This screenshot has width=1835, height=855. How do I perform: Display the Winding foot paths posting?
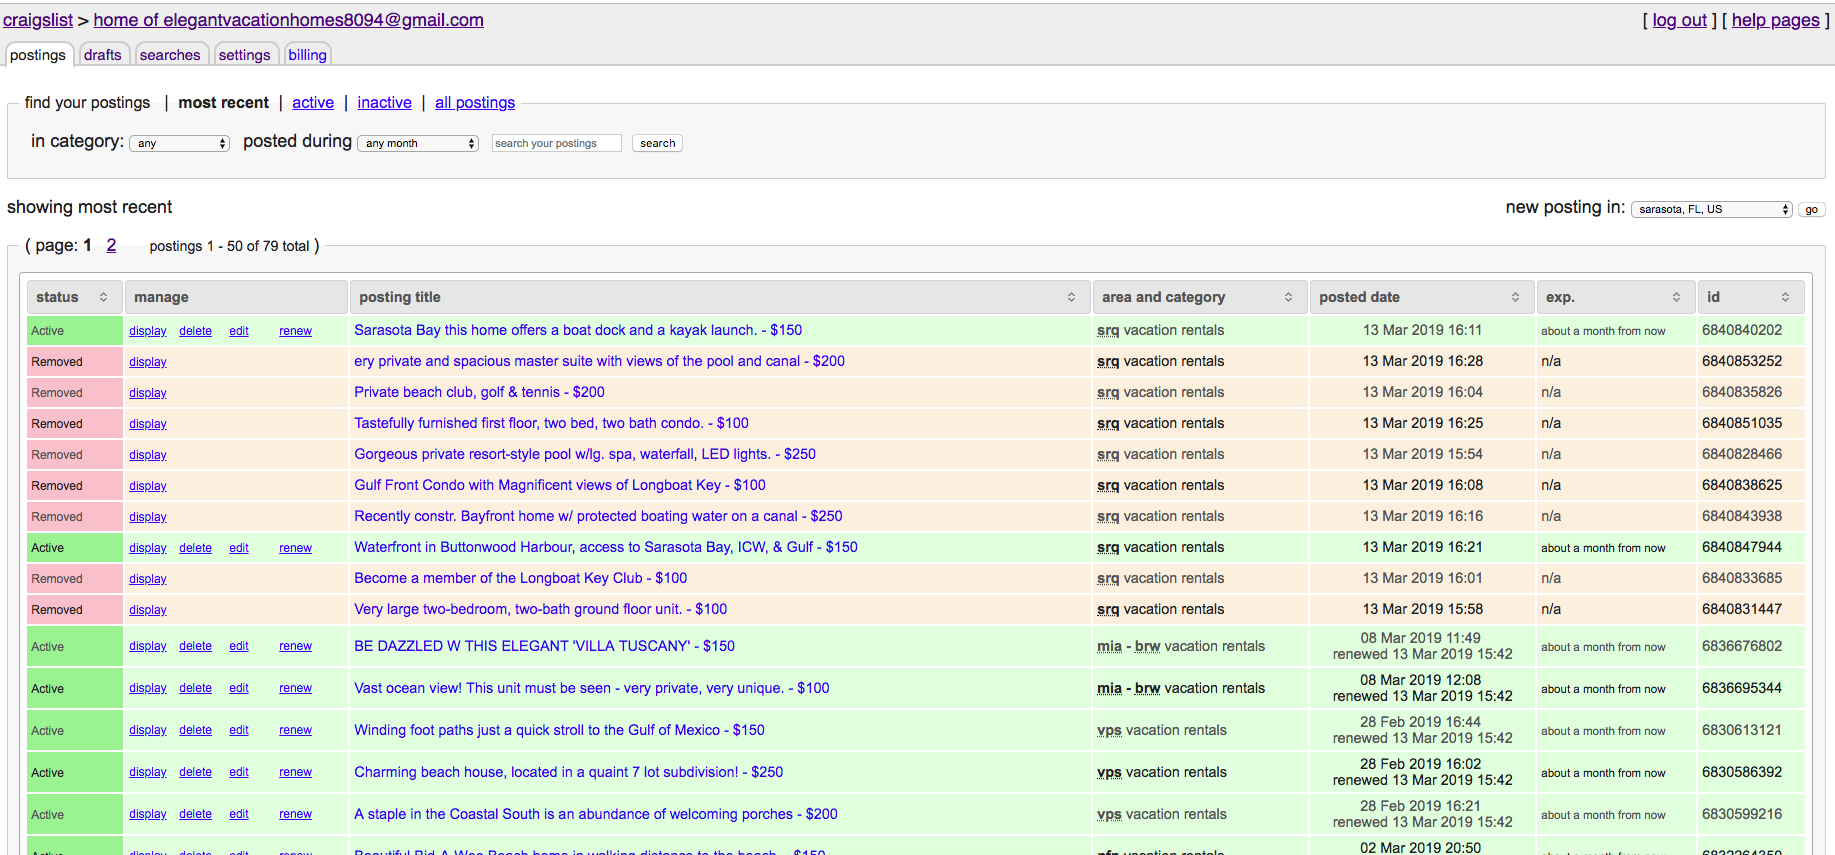[148, 730]
